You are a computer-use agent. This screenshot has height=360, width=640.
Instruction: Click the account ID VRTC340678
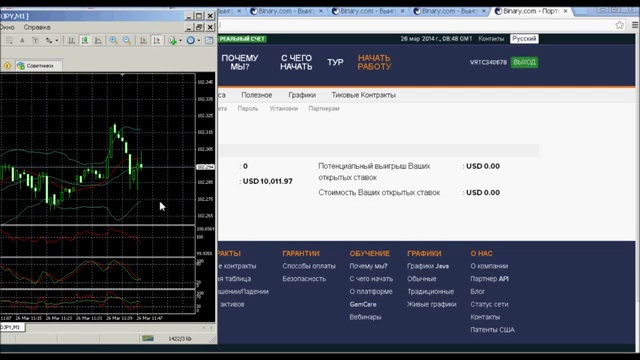coord(488,62)
